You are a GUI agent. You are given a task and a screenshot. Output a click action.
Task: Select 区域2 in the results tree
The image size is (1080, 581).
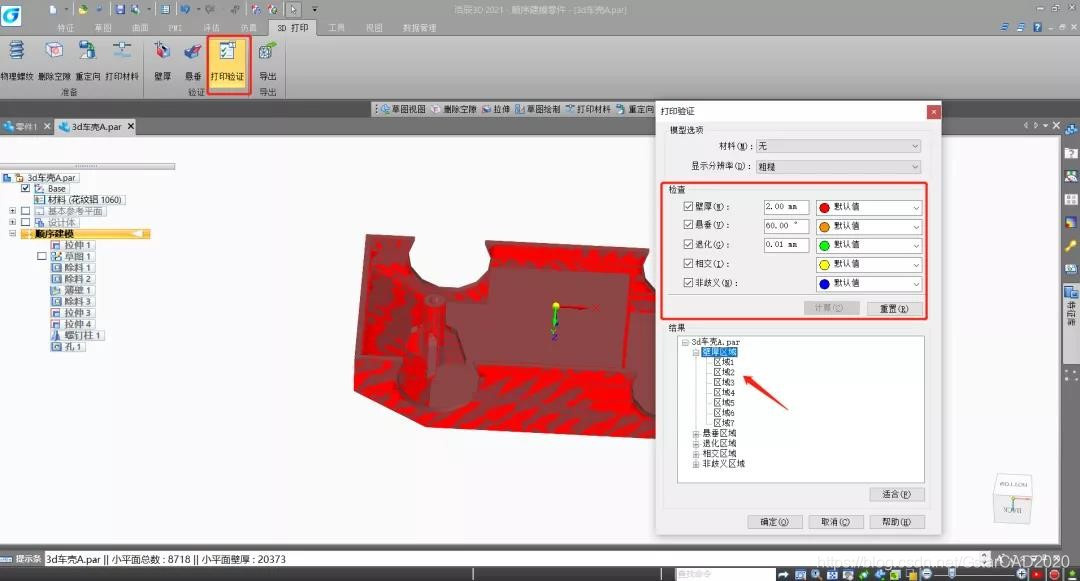pos(723,372)
